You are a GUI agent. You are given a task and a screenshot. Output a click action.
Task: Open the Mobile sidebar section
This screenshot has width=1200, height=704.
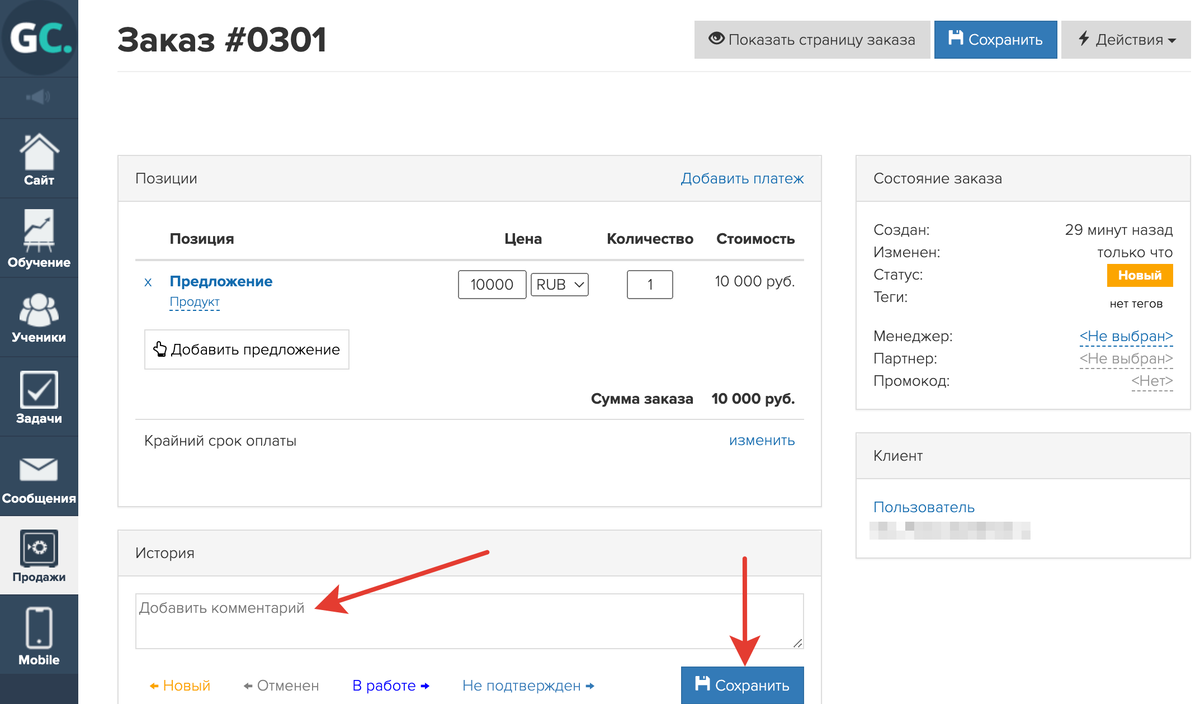coord(39,636)
